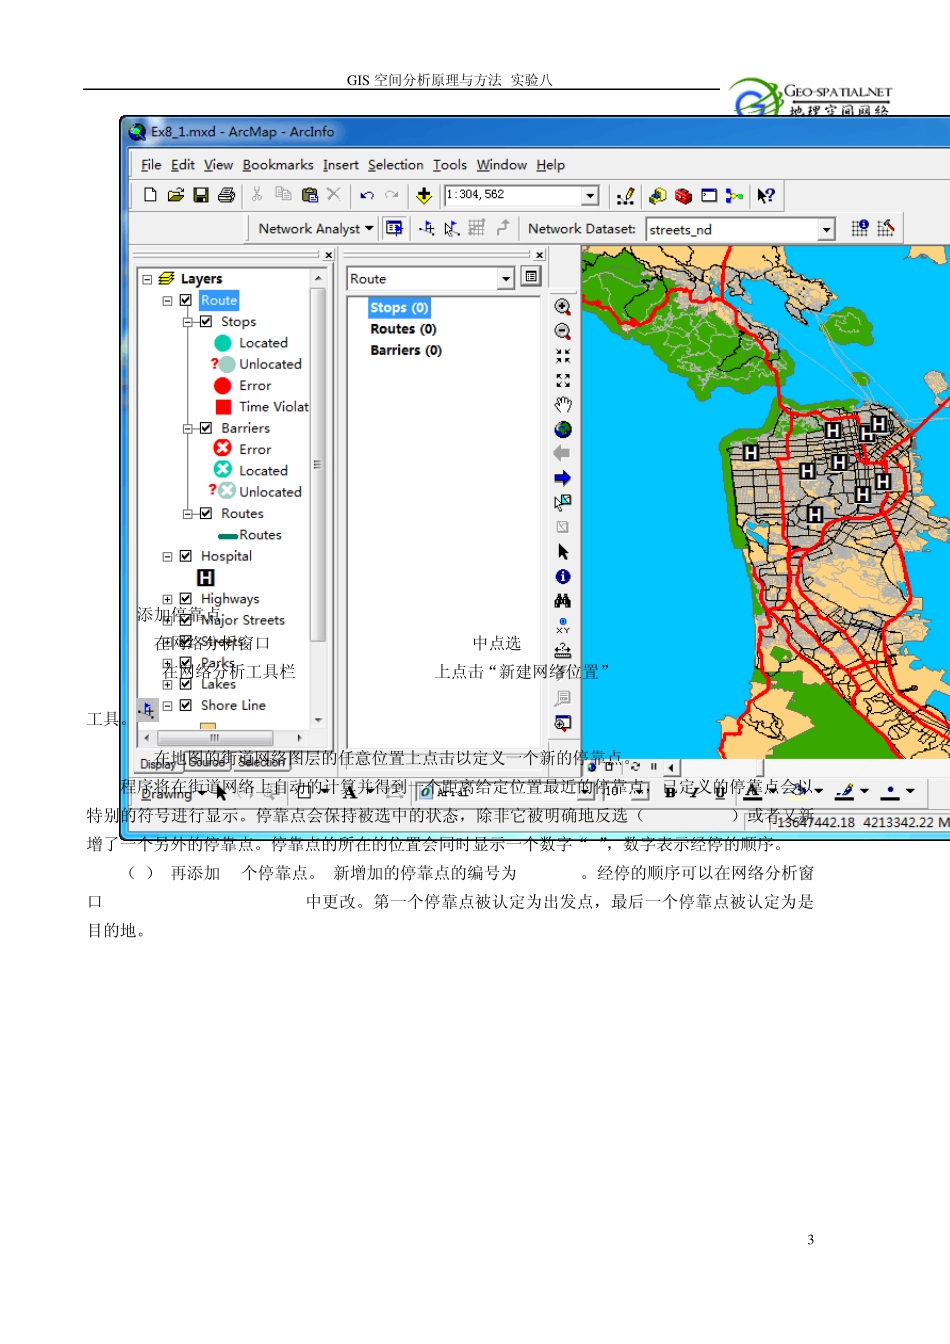Viewport: 950px width, 1344px height.
Task: Open the ModelBuilder icon
Action: coord(735,196)
